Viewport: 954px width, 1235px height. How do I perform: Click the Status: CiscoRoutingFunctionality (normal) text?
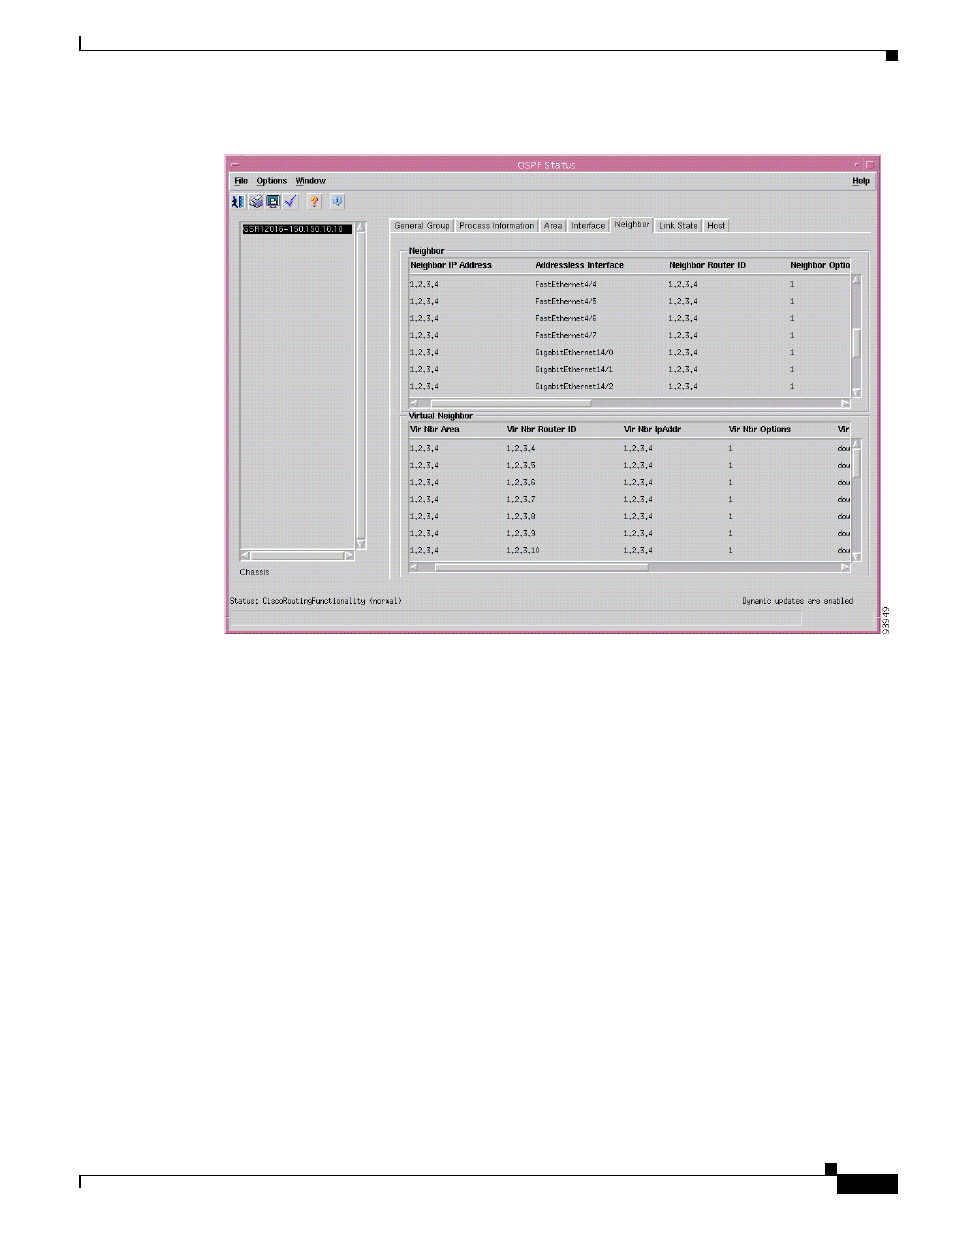(x=315, y=601)
